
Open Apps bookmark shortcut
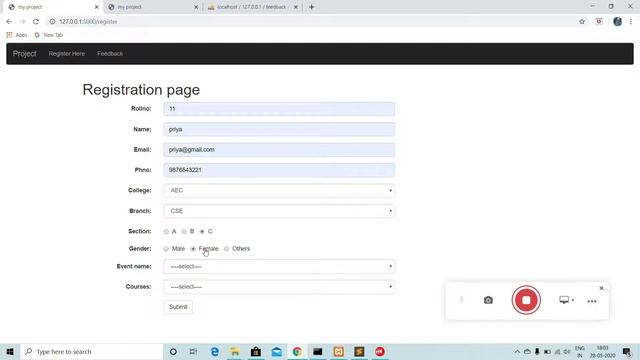[x=17, y=35]
